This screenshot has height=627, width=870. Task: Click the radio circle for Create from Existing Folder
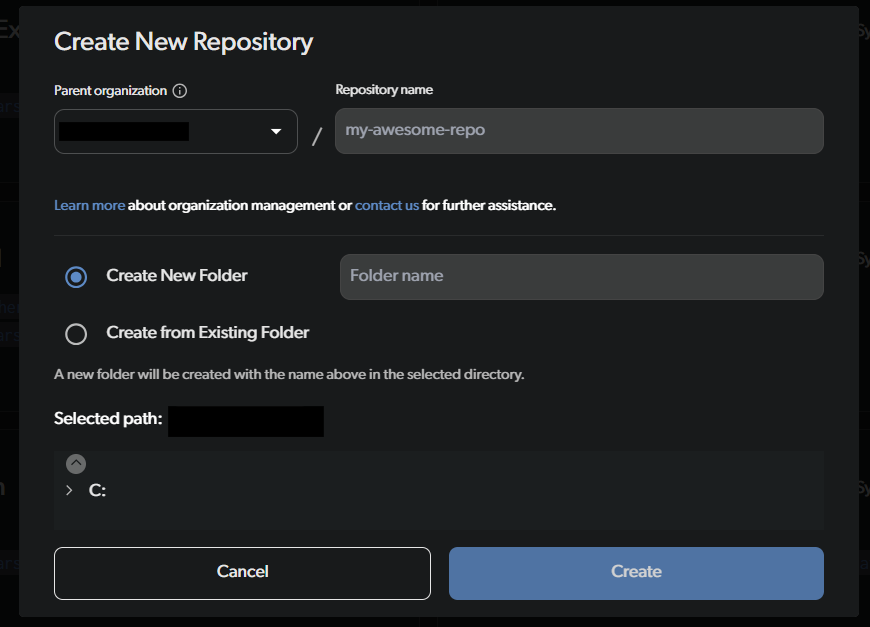click(x=76, y=333)
